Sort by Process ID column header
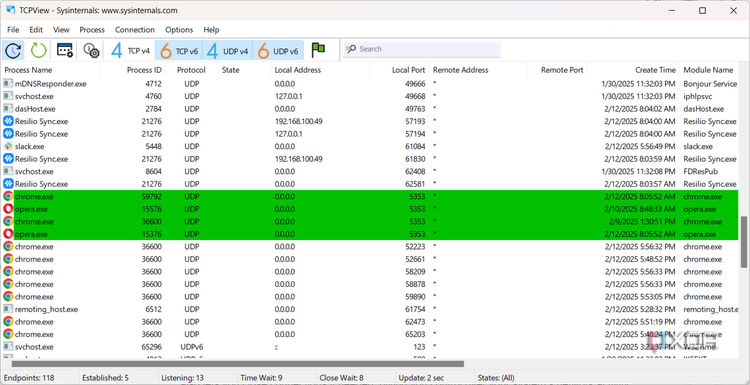Viewport: 750px width, 385px height. point(144,70)
